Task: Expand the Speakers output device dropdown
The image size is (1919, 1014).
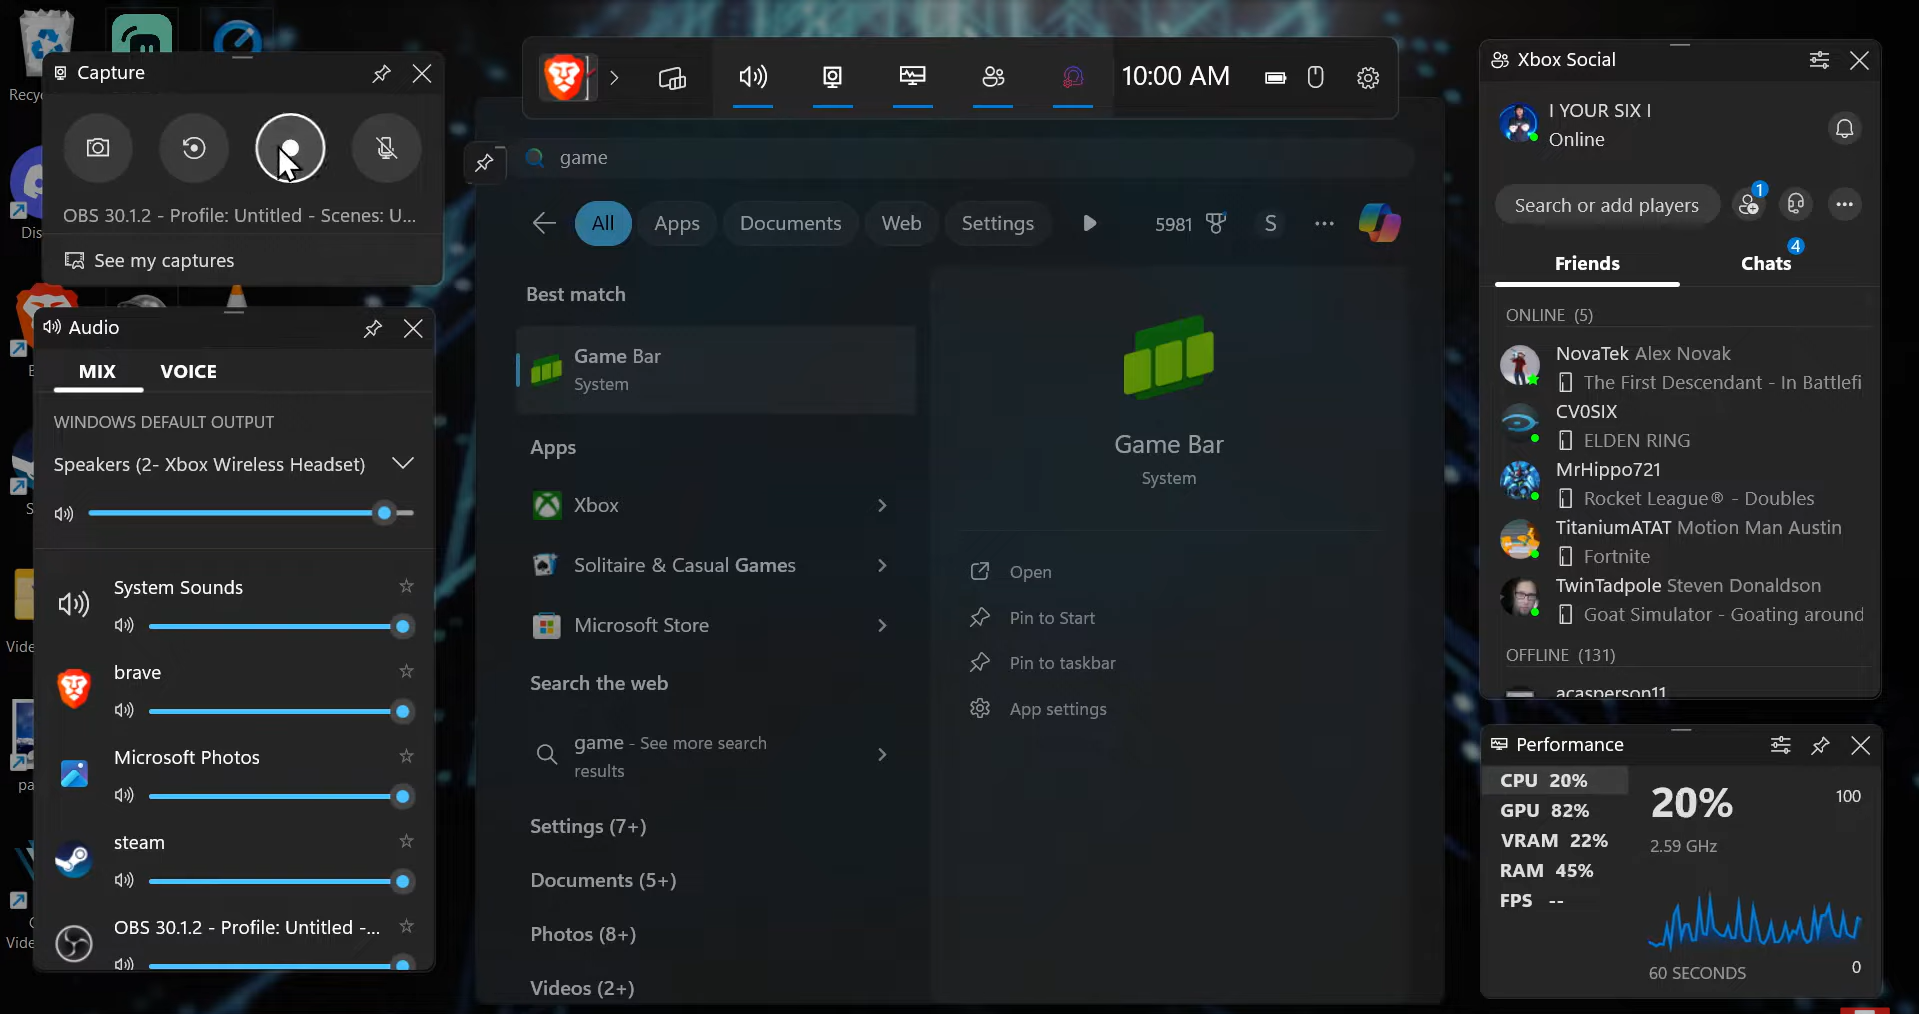Action: pos(403,464)
